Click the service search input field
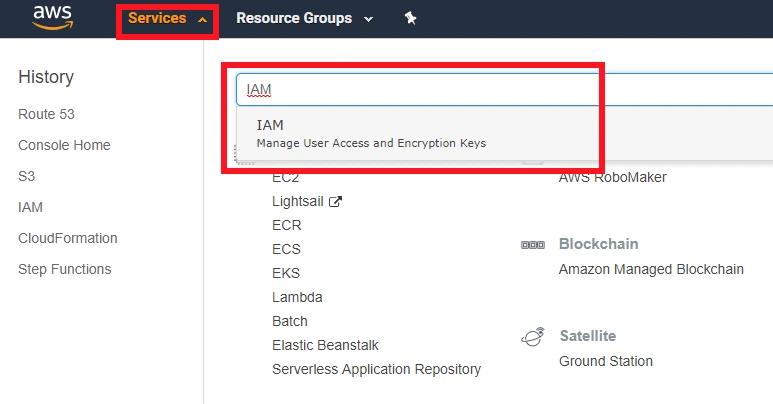This screenshot has height=404, width=773. point(500,89)
